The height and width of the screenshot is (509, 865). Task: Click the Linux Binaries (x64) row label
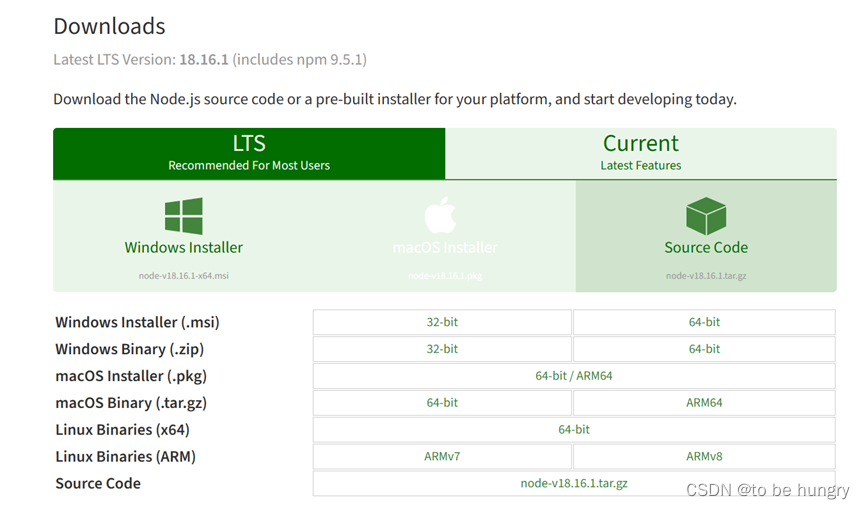[x=122, y=430]
